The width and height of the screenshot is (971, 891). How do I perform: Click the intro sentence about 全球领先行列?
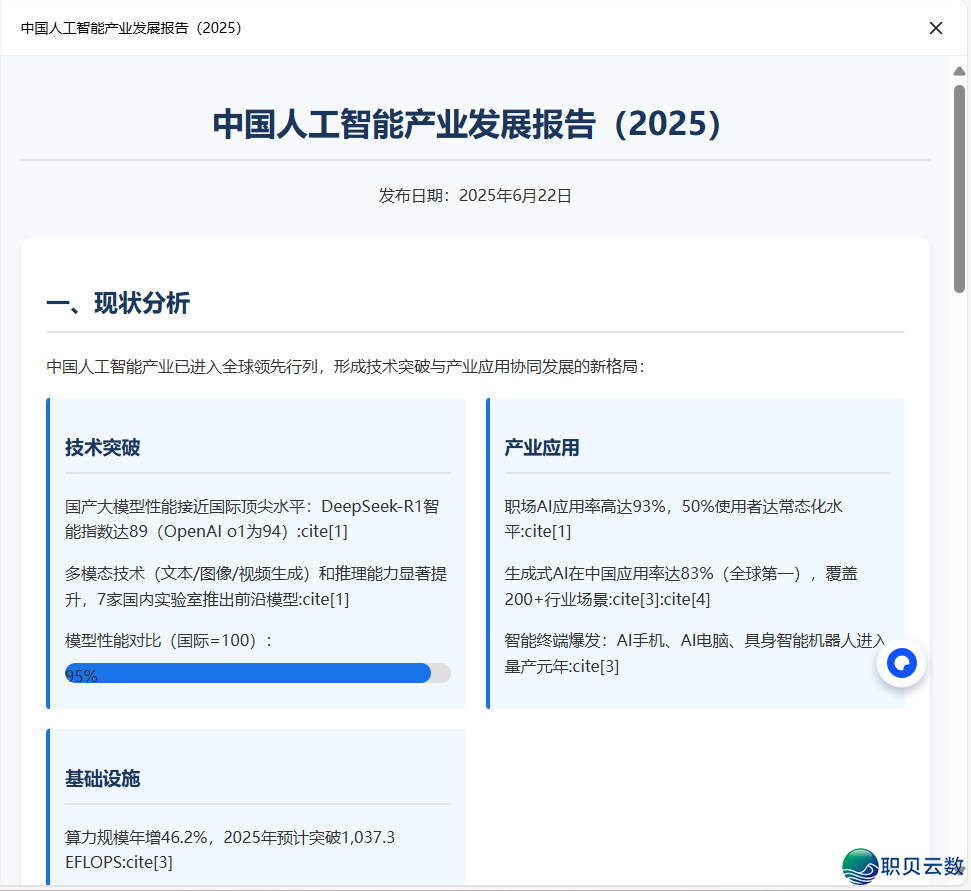pos(346,367)
